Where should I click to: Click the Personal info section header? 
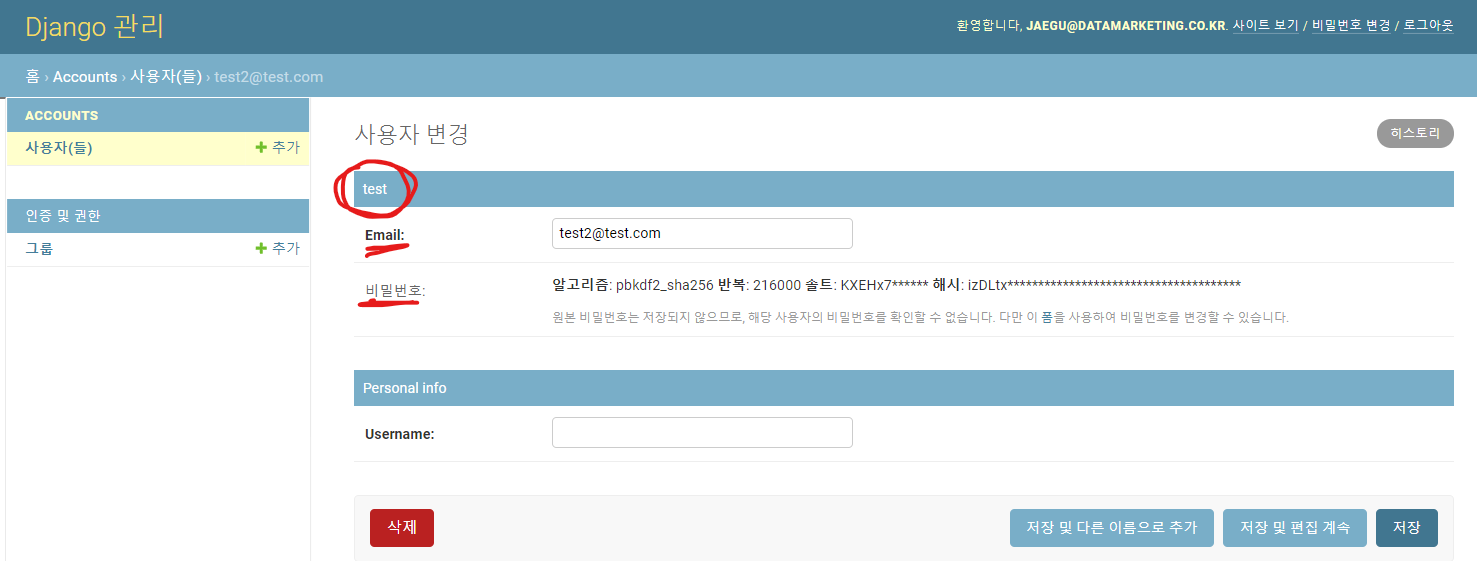pyautogui.click(x=904, y=388)
